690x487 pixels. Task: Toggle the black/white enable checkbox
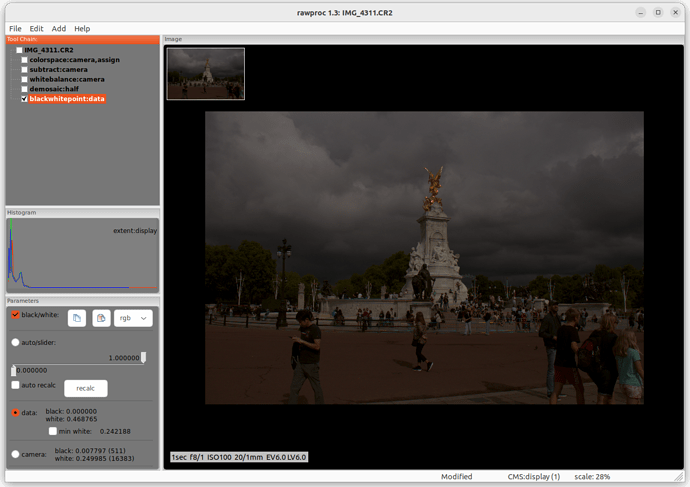point(15,315)
